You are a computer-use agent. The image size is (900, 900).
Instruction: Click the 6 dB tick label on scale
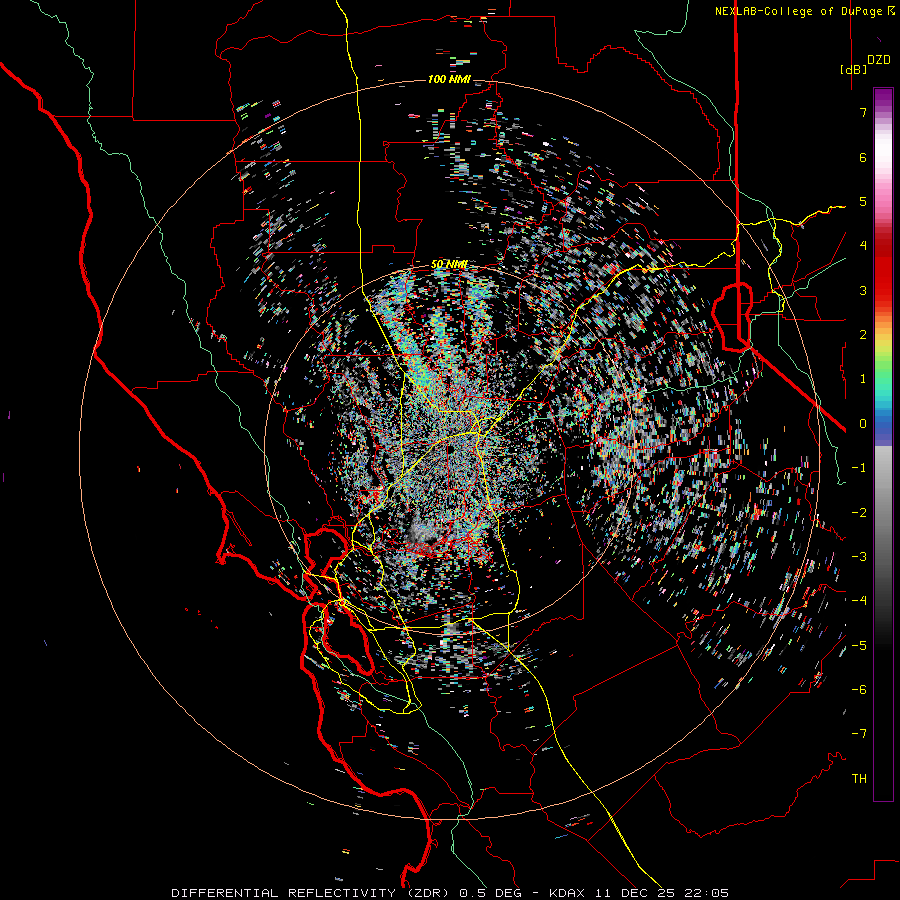coord(863,157)
